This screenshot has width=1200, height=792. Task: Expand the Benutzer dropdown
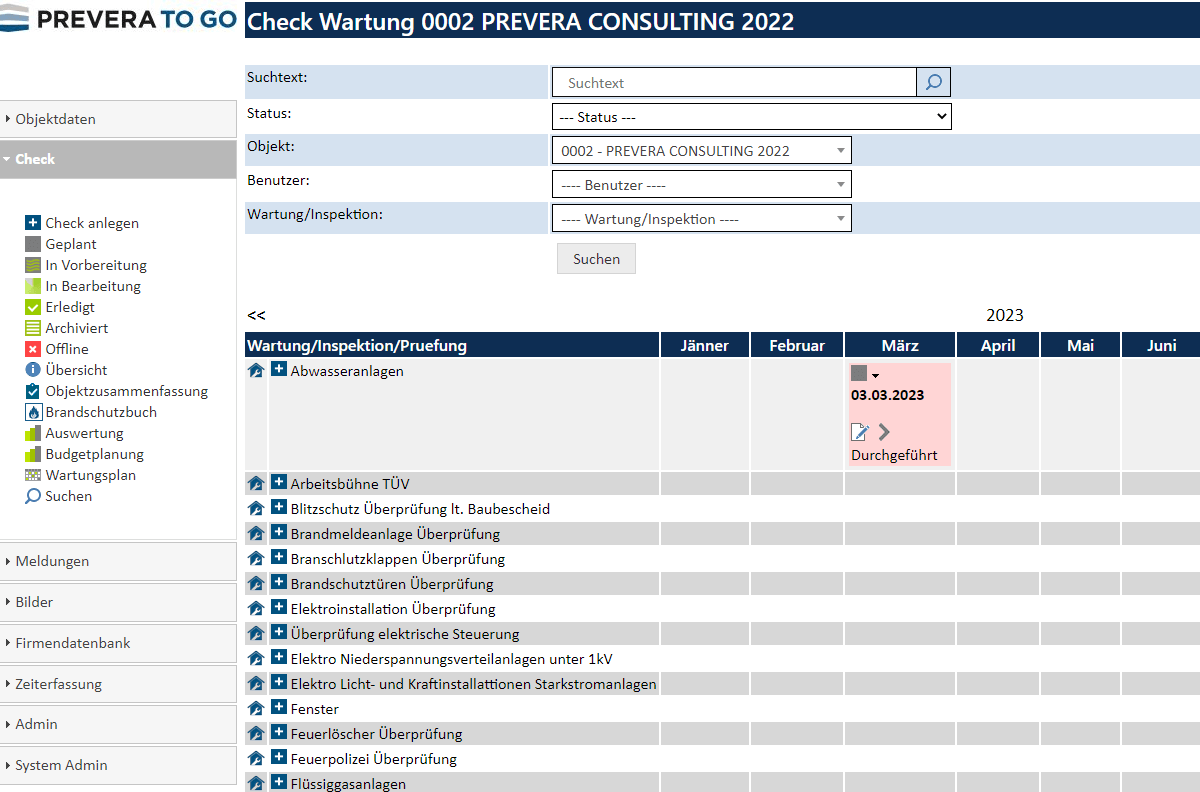(x=701, y=185)
